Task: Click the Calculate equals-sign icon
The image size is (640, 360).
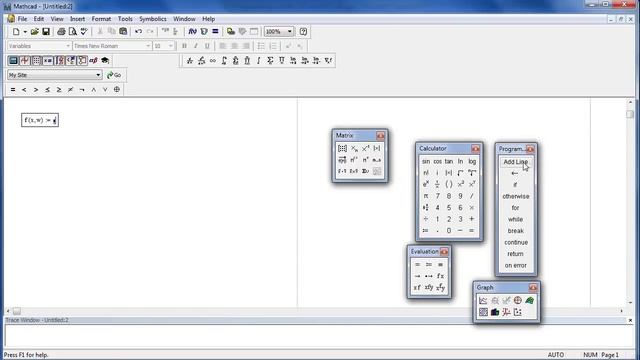Action: pos(215,31)
